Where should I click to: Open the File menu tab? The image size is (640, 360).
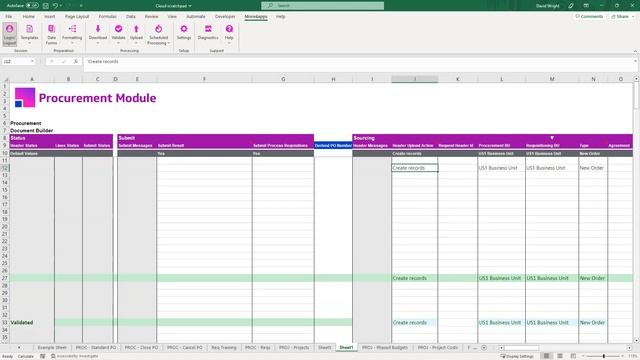click(9, 17)
